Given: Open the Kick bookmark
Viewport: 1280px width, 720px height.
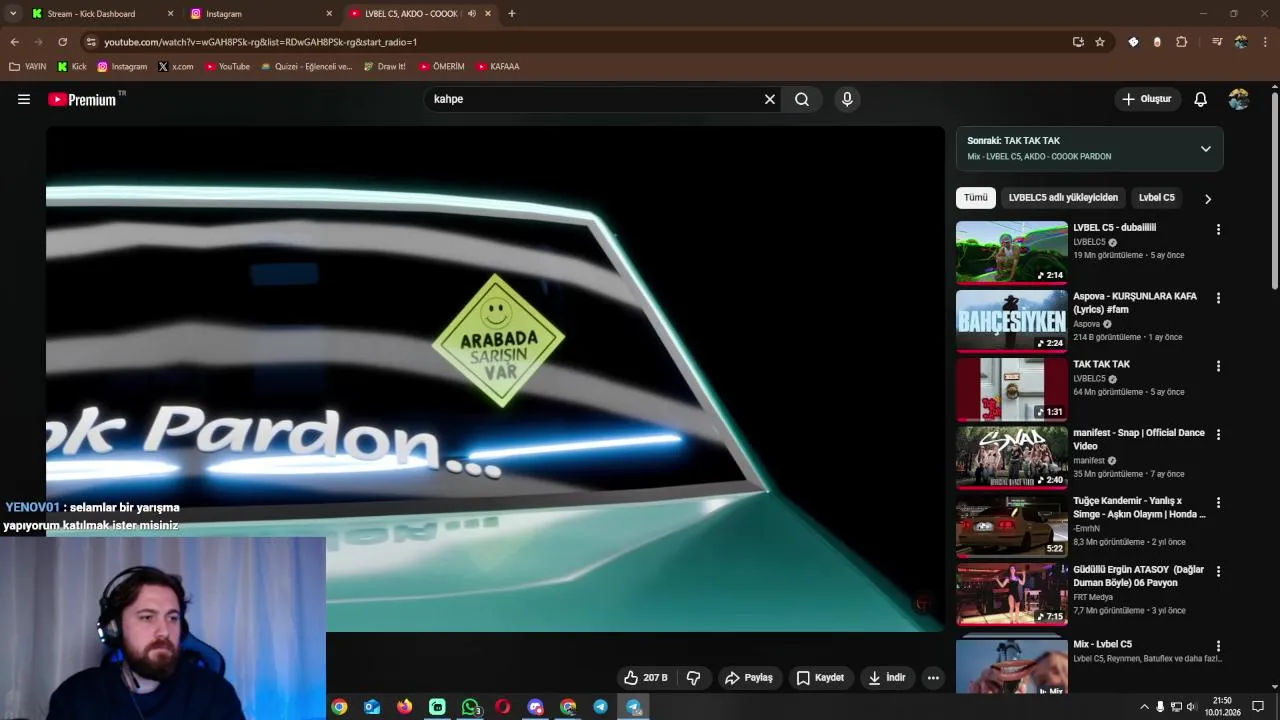Looking at the screenshot, I should tap(72, 67).
